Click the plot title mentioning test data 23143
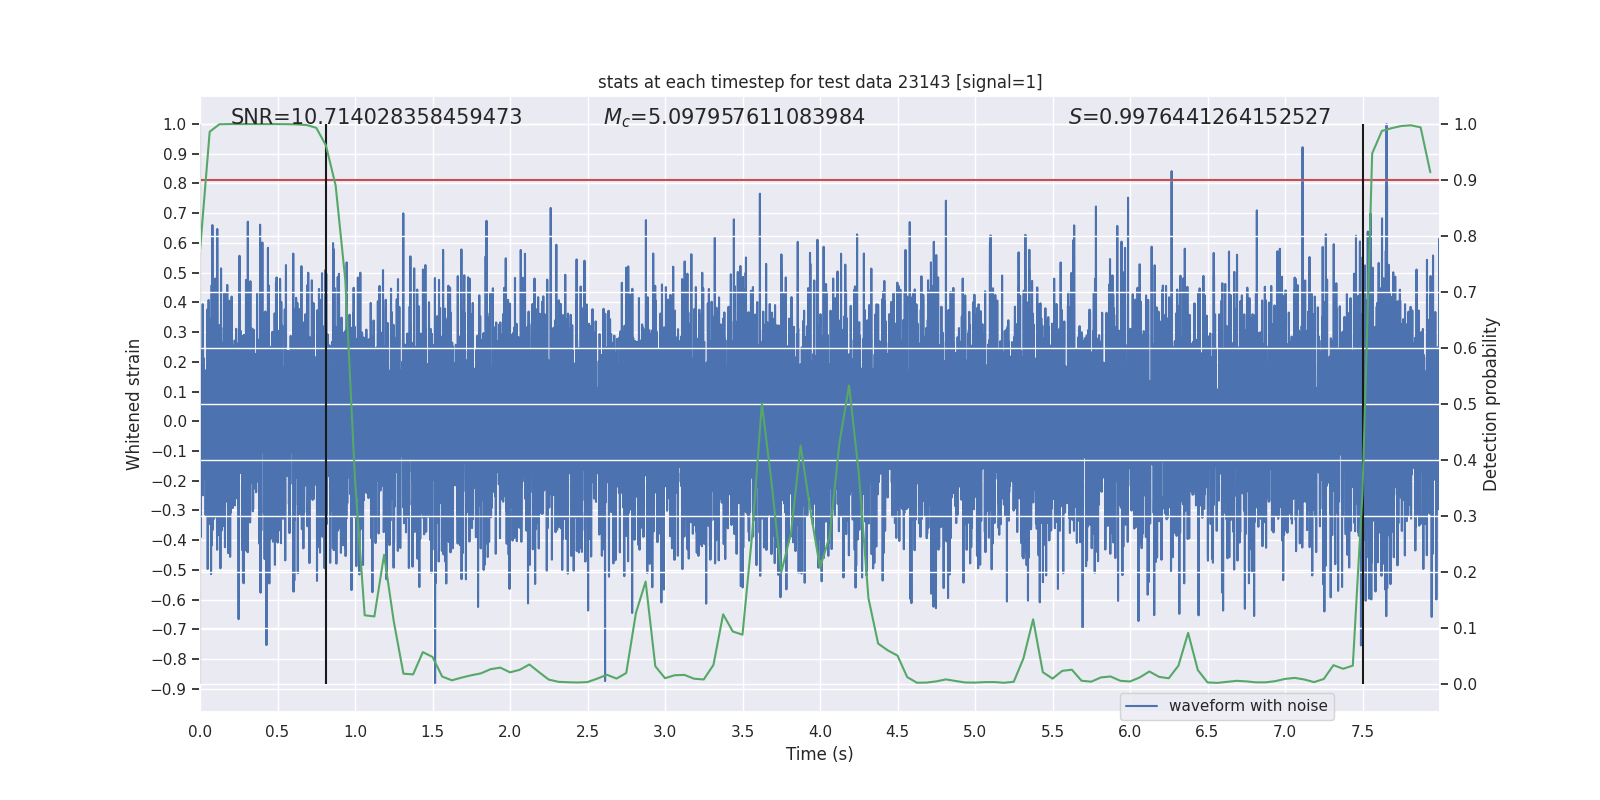 click(x=819, y=82)
